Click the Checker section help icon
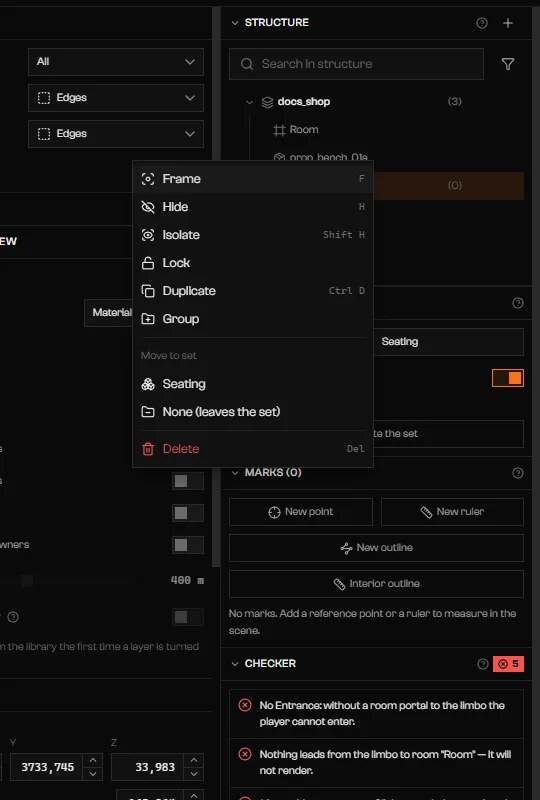Image resolution: width=540 pixels, height=800 pixels. click(482, 664)
